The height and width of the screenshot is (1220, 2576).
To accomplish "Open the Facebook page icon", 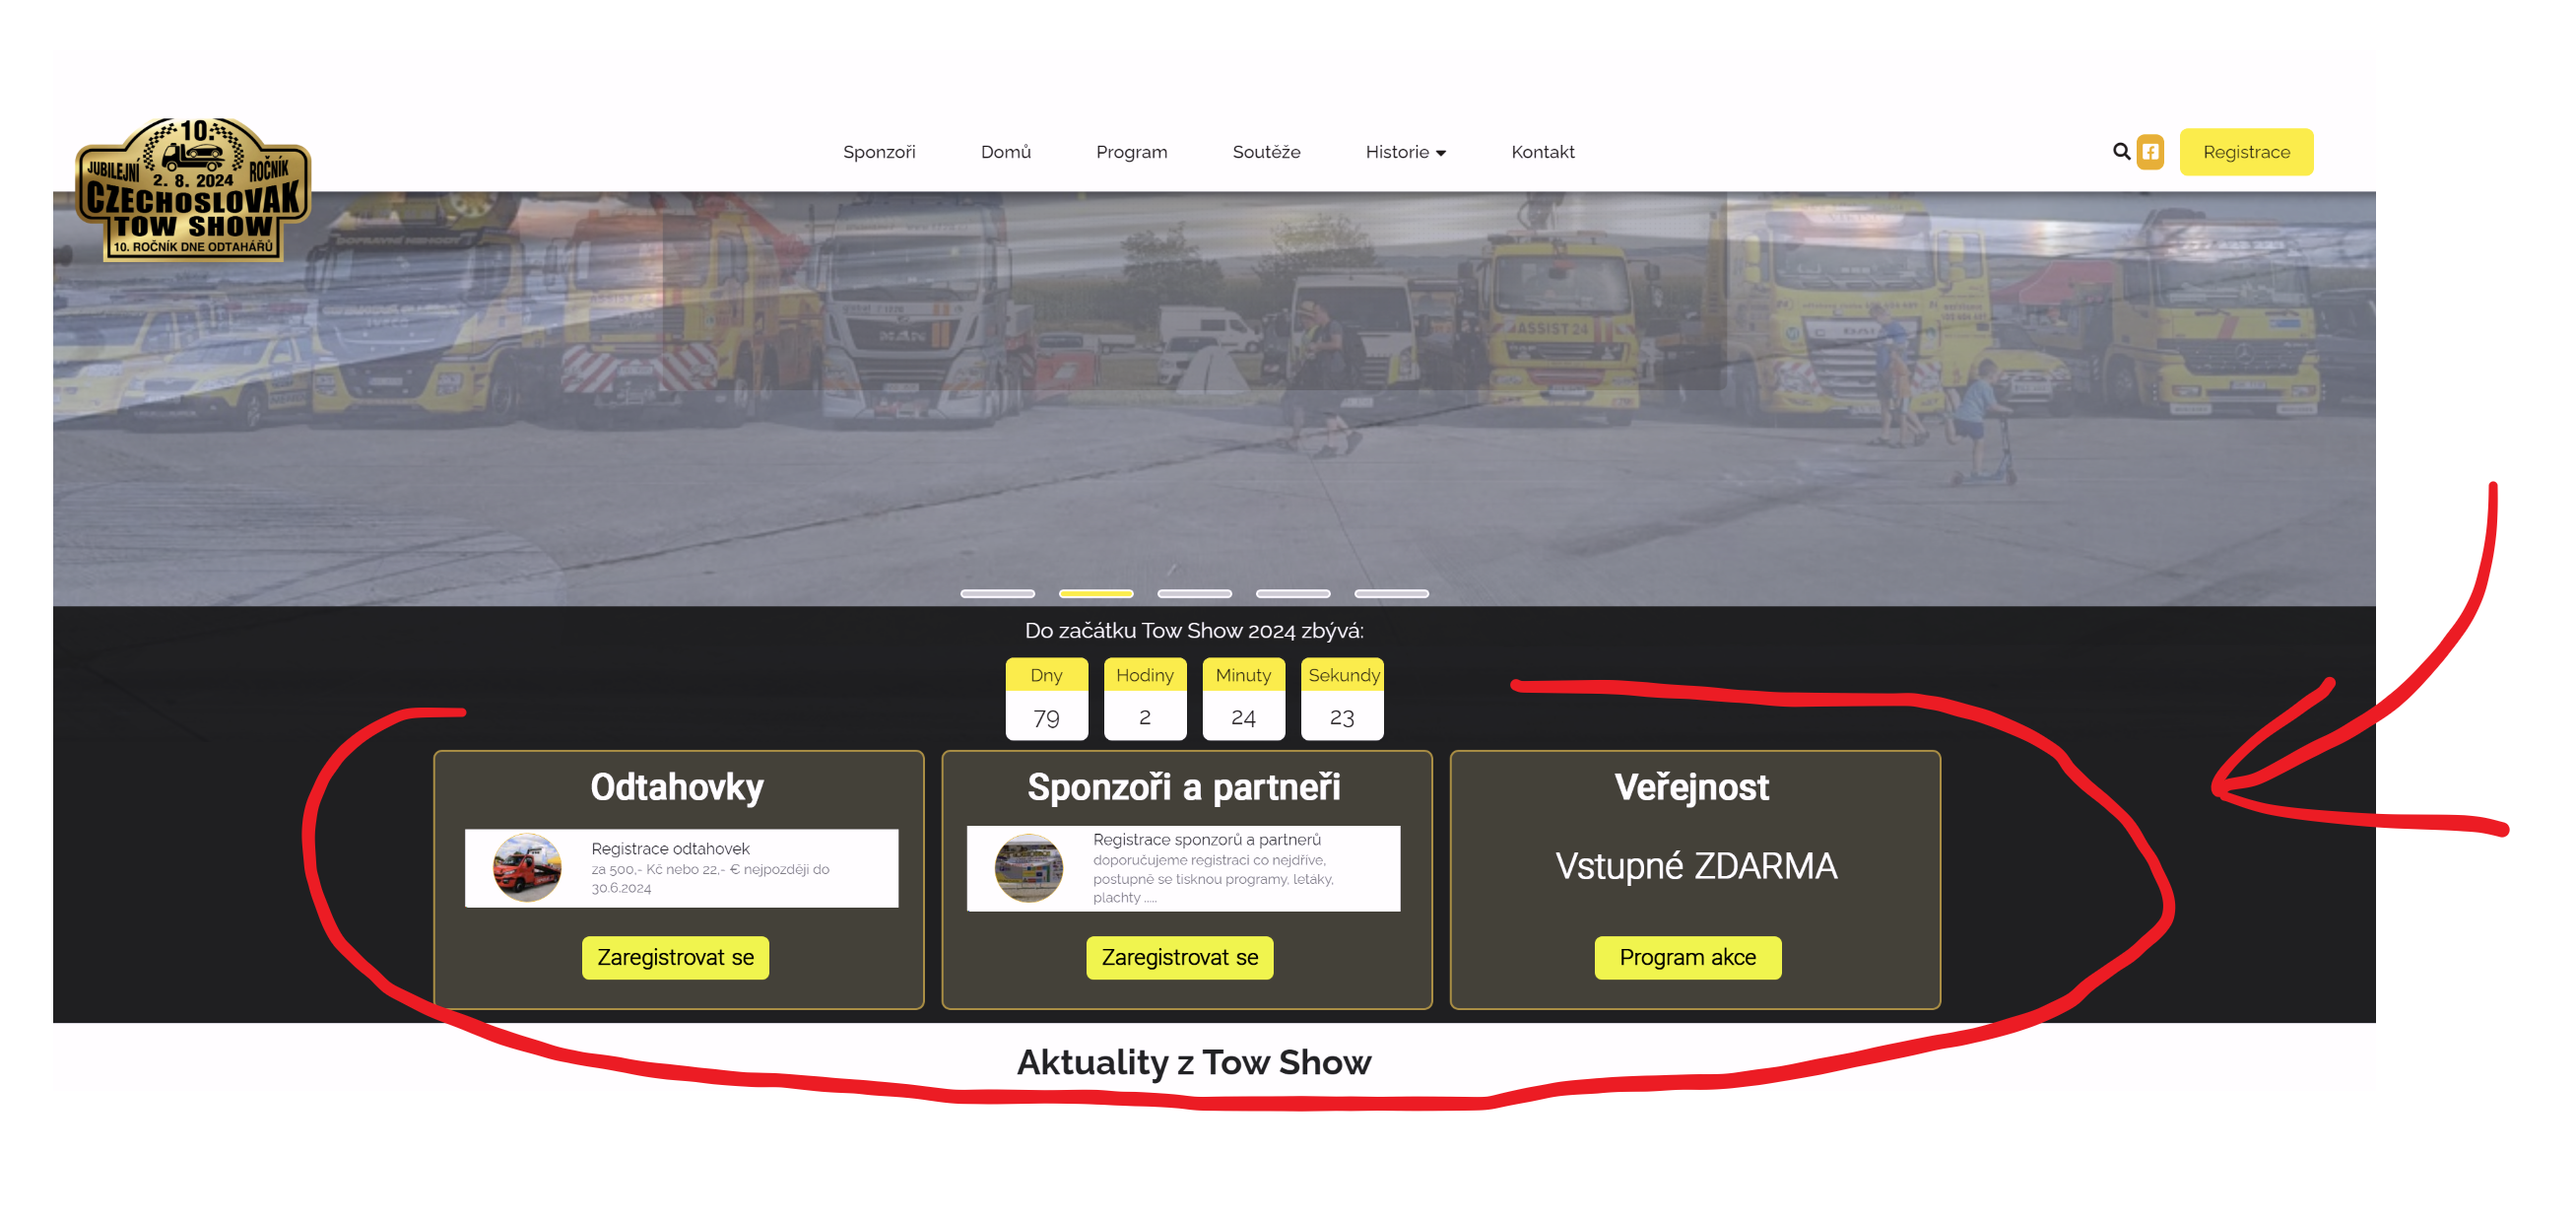I will pos(2150,152).
